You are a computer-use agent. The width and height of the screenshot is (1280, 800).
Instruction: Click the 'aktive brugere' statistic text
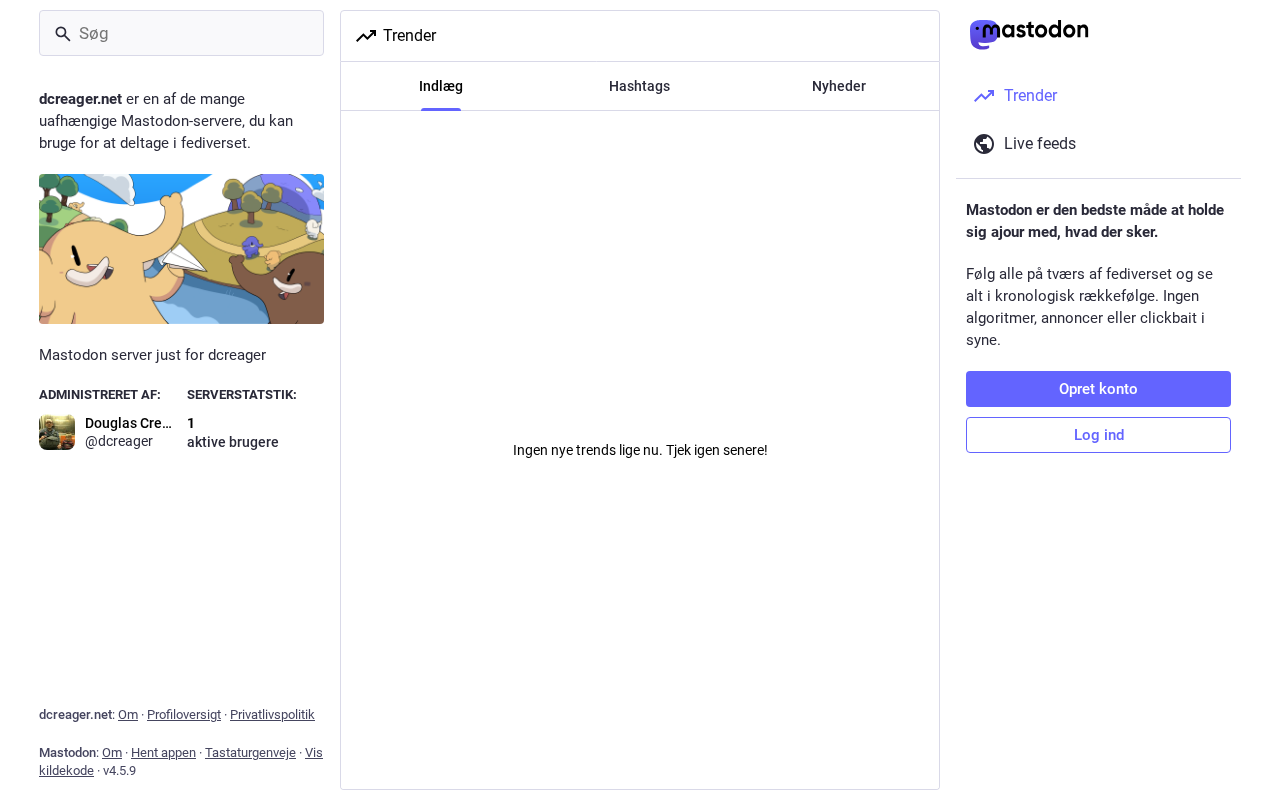point(233,442)
